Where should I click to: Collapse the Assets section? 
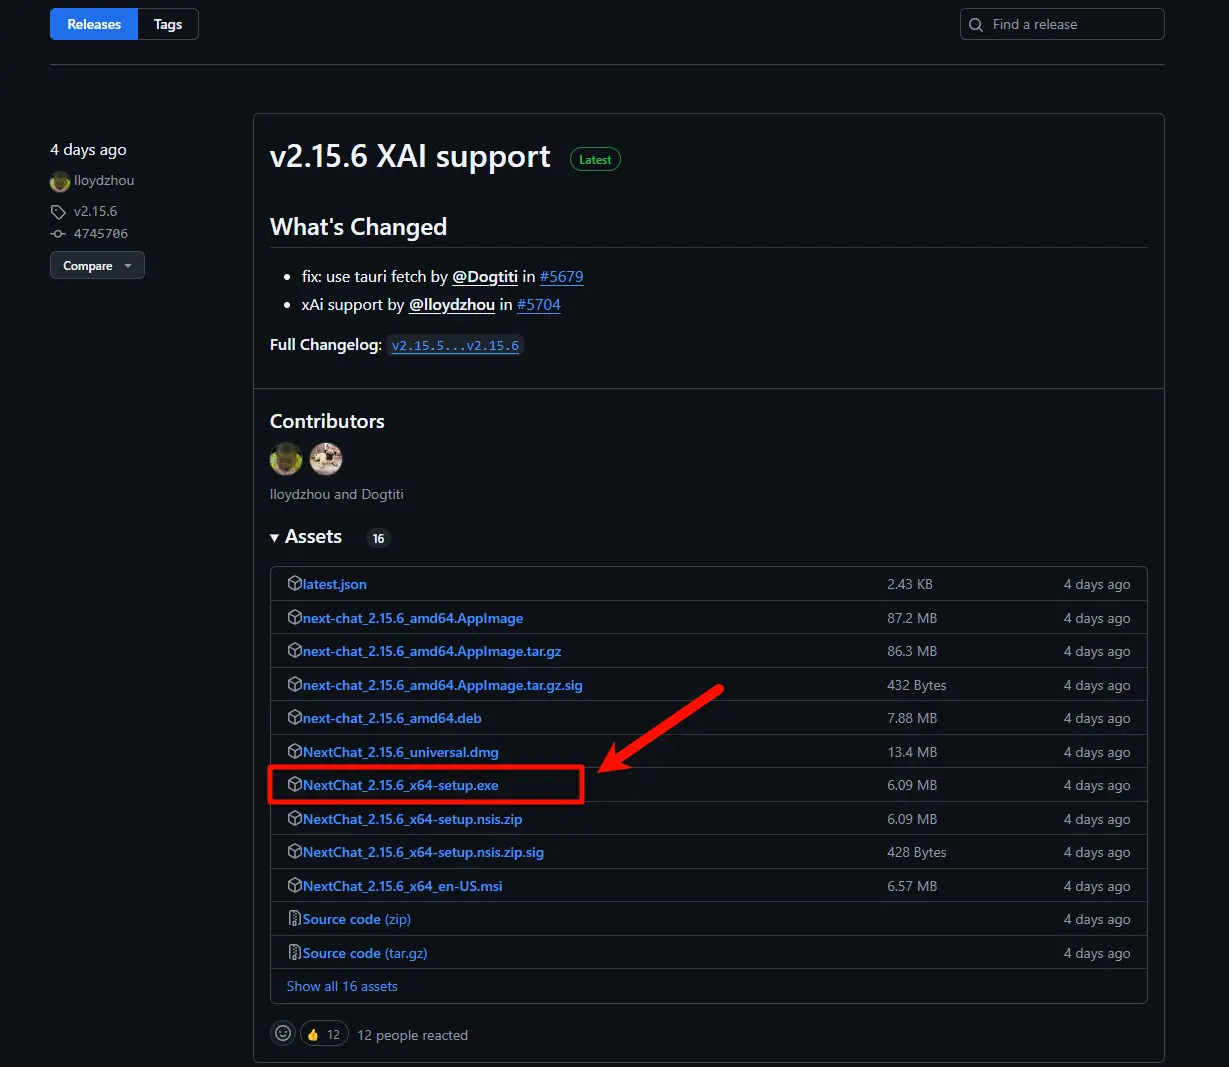[306, 537]
